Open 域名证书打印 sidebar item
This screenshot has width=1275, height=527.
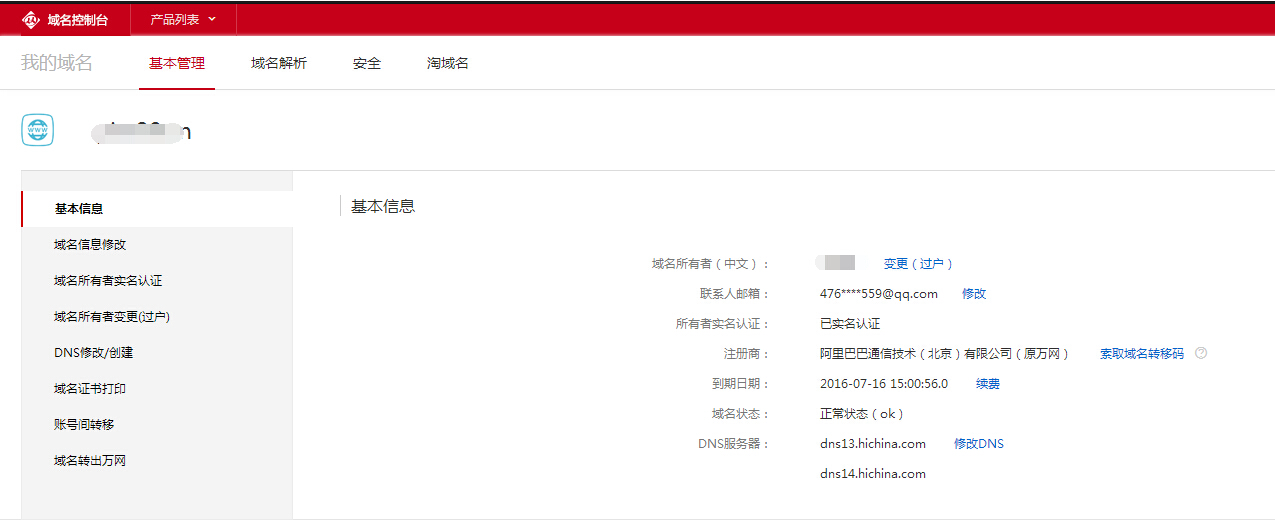[x=90, y=389]
